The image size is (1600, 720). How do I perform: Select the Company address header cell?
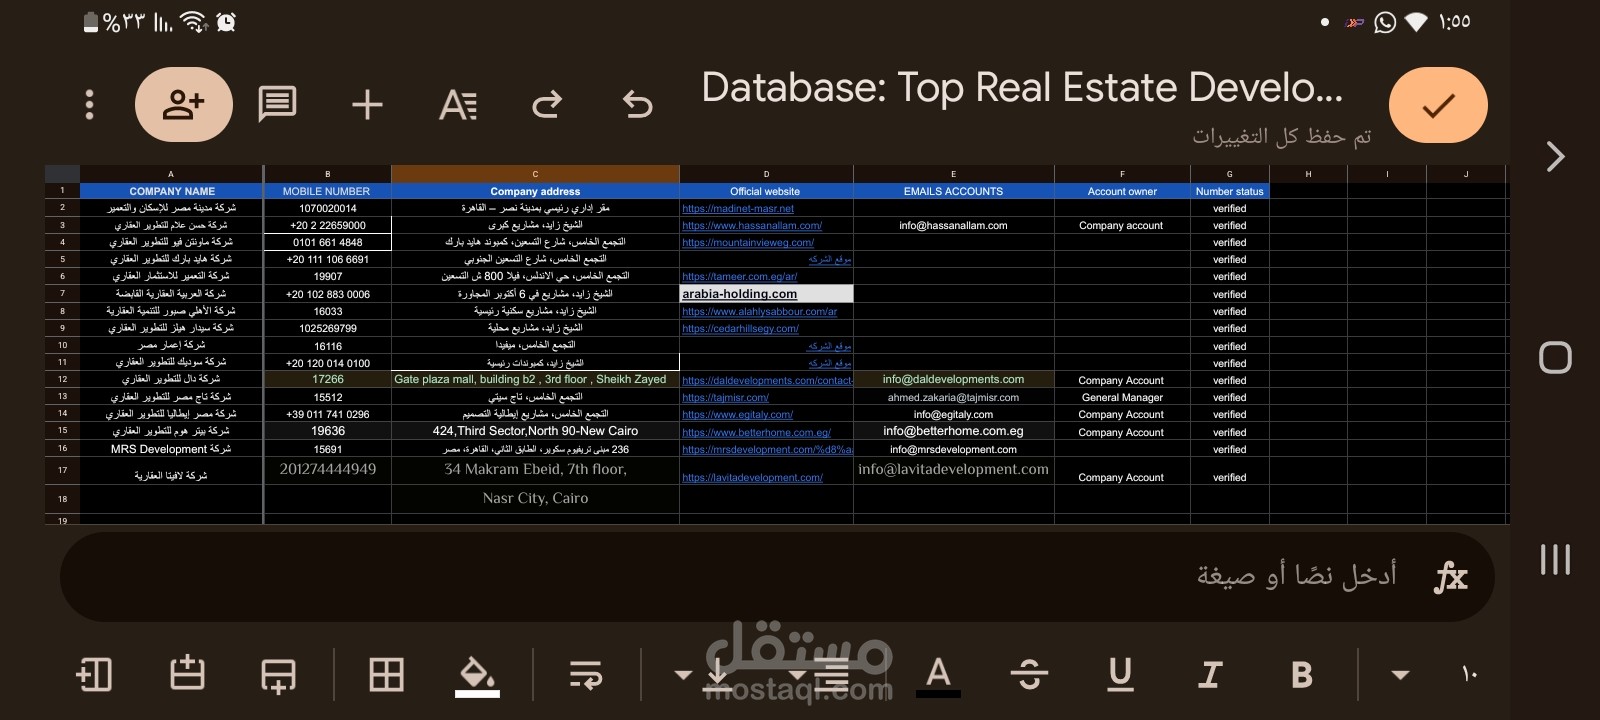coord(535,191)
